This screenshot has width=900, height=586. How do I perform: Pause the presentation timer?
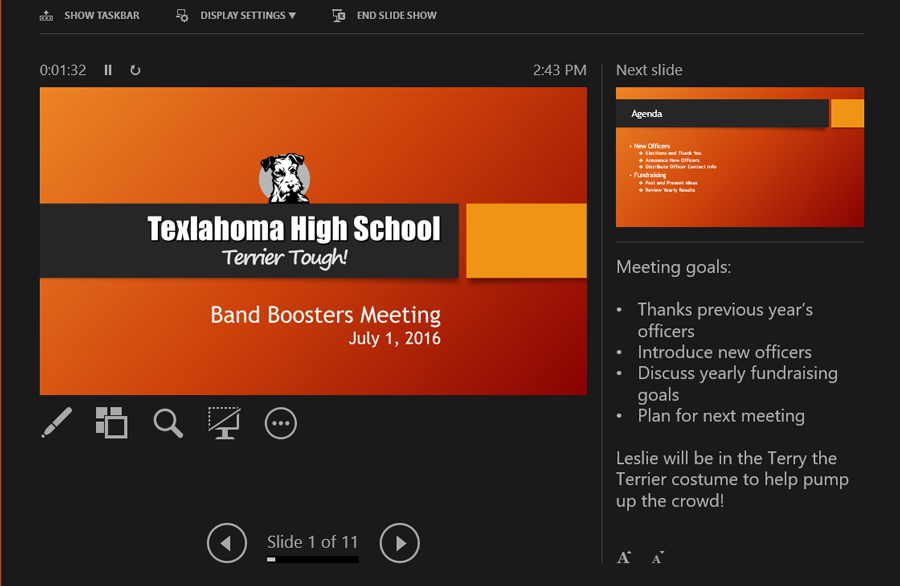click(108, 70)
